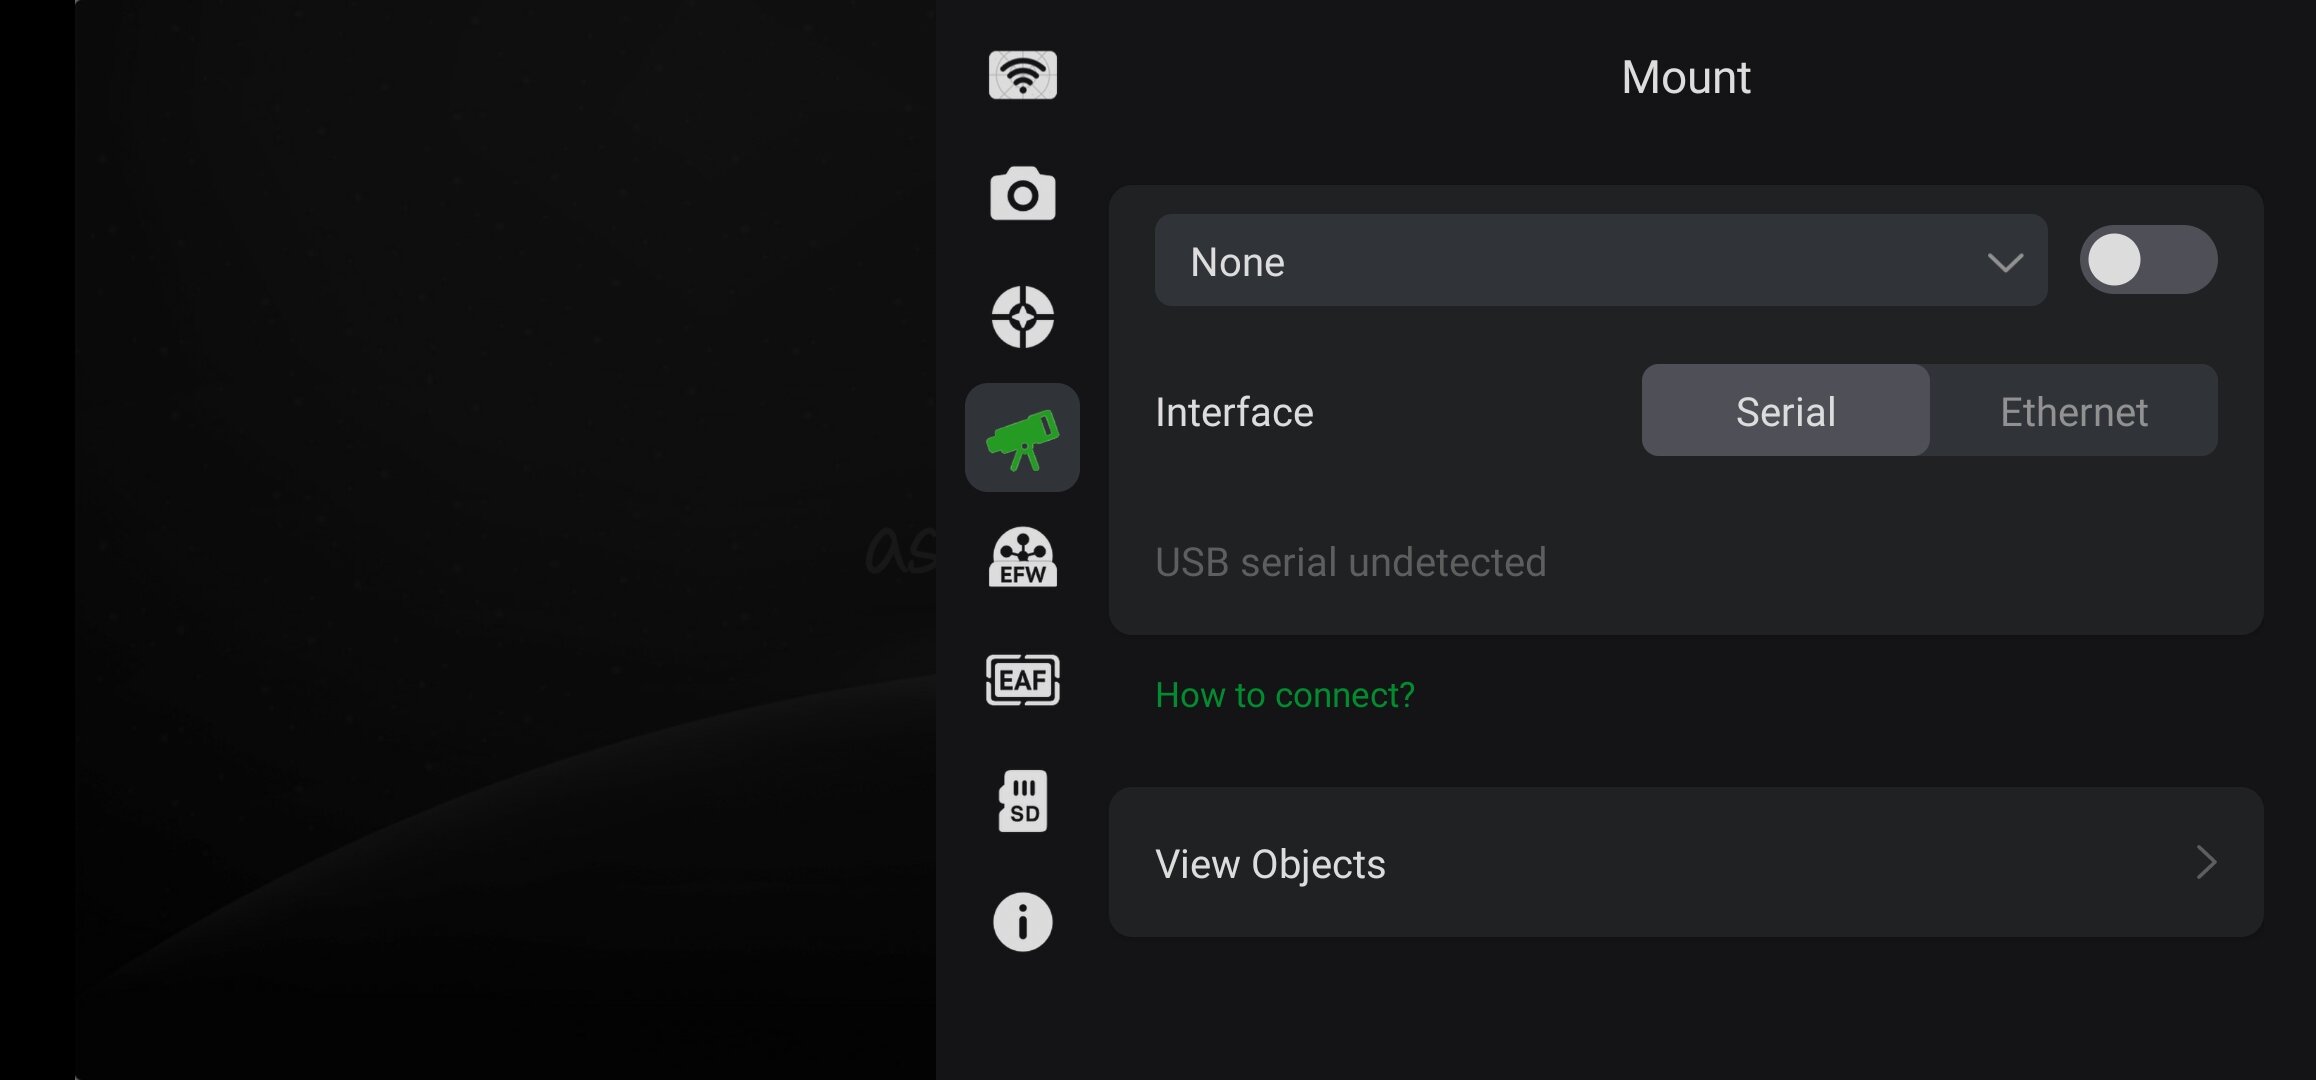
Task: Open the EFW filter wheel settings
Action: 1022,558
